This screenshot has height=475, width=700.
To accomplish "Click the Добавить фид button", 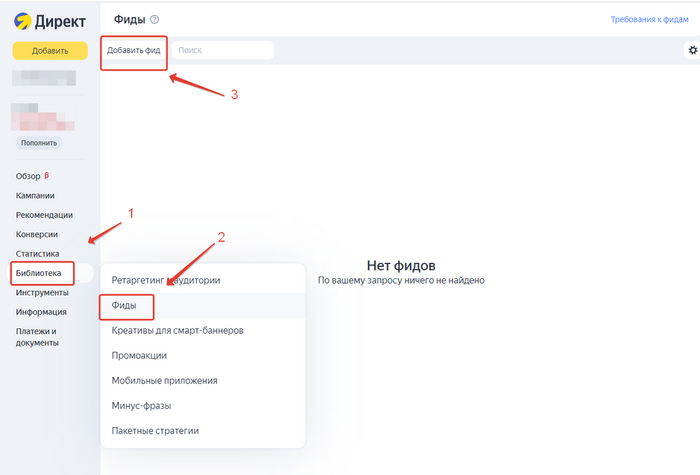I will (x=134, y=50).
